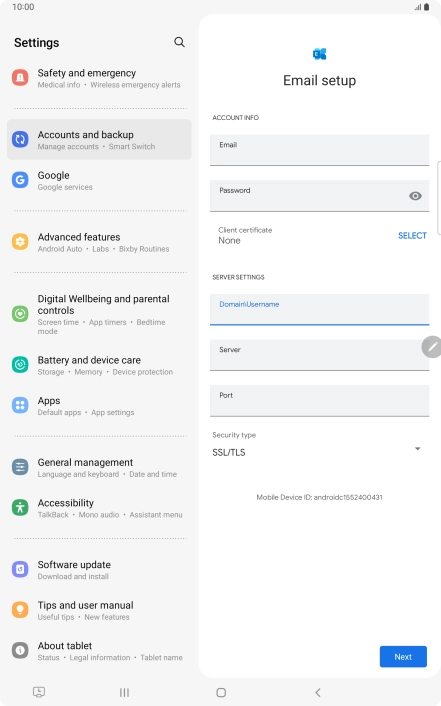Tap the Software update icon
This screenshot has width=441, height=706.
pyautogui.click(x=20, y=569)
